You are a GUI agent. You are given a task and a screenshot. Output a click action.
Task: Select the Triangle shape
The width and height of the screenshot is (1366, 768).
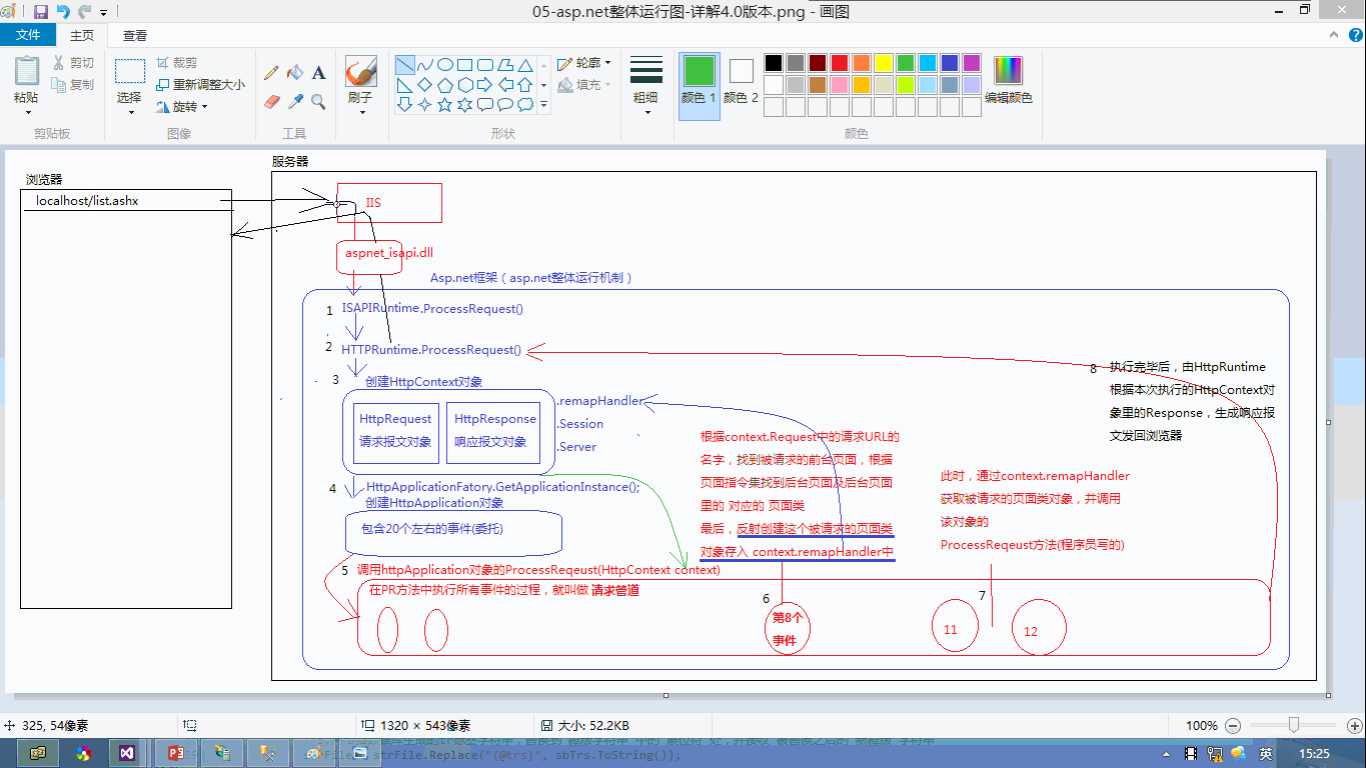tap(525, 65)
